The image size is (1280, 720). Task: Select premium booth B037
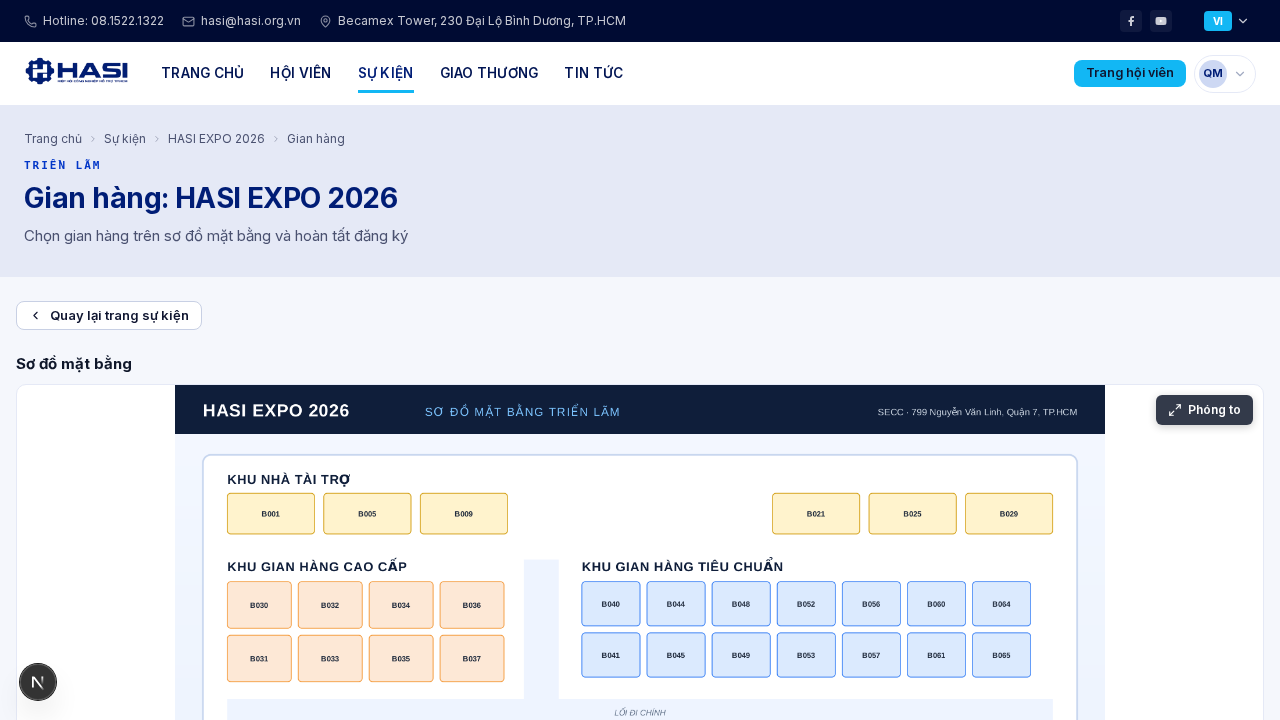[x=472, y=659]
